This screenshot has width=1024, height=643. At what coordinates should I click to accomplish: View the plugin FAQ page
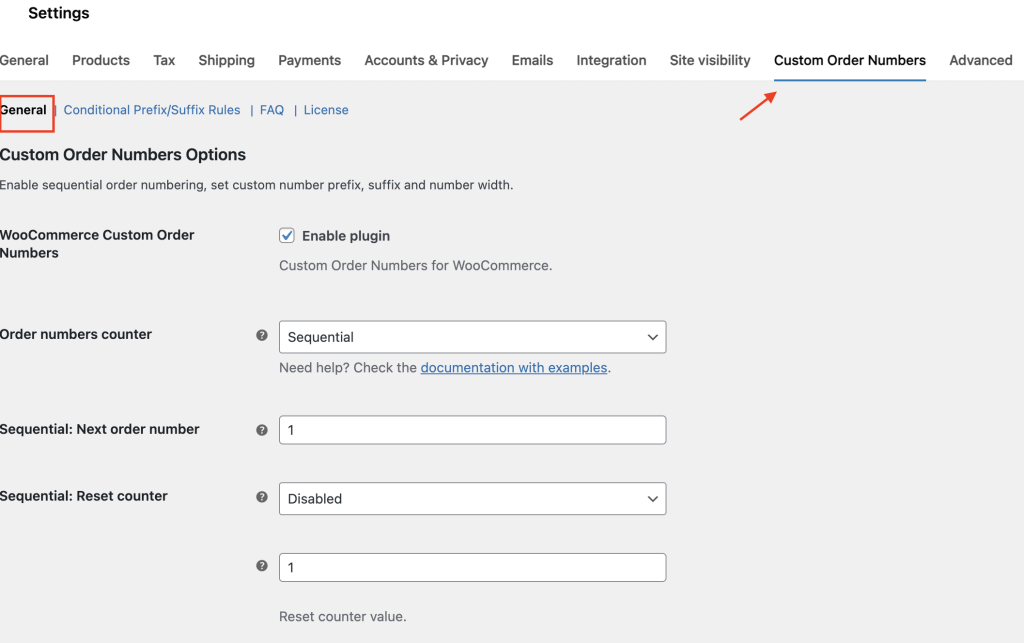[271, 110]
